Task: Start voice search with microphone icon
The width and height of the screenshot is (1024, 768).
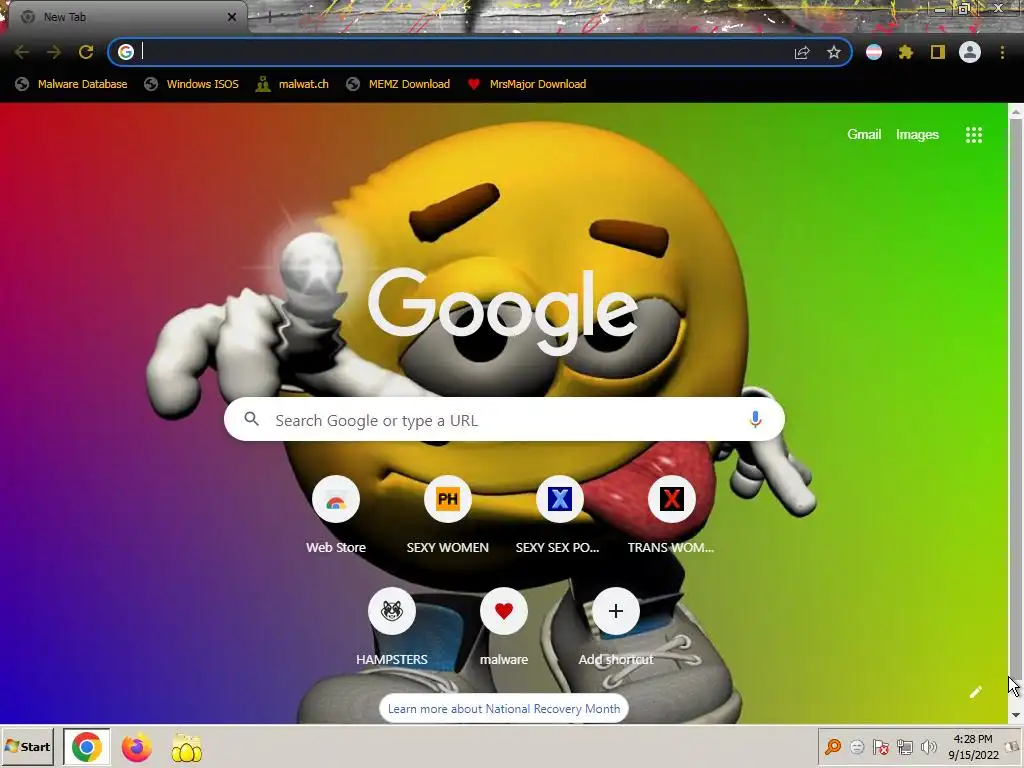Action: [755, 419]
